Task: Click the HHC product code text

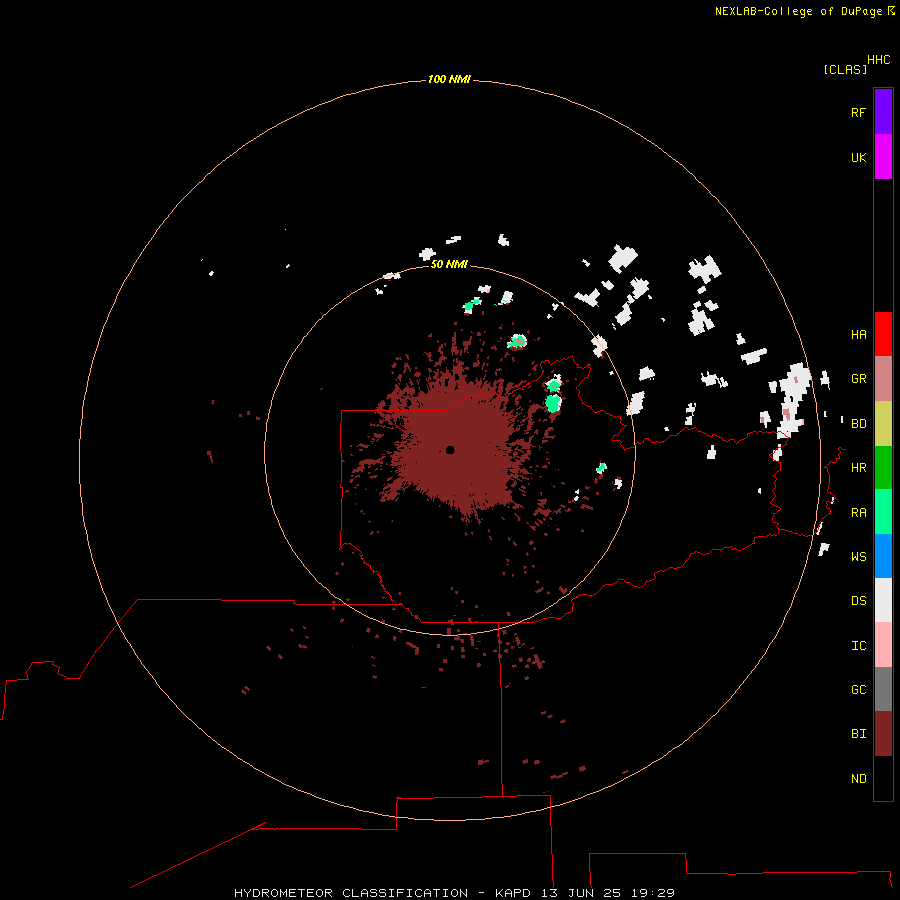Action: click(x=878, y=60)
